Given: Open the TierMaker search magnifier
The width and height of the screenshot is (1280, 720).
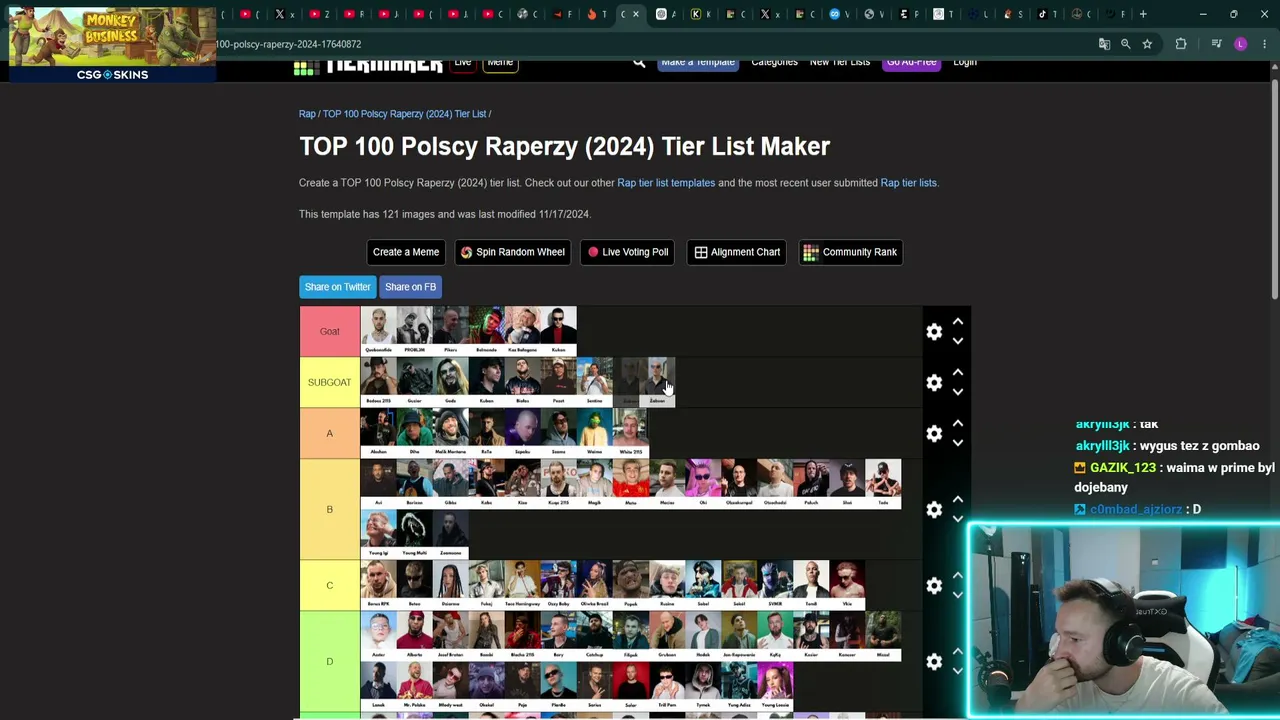Looking at the screenshot, I should [639, 63].
